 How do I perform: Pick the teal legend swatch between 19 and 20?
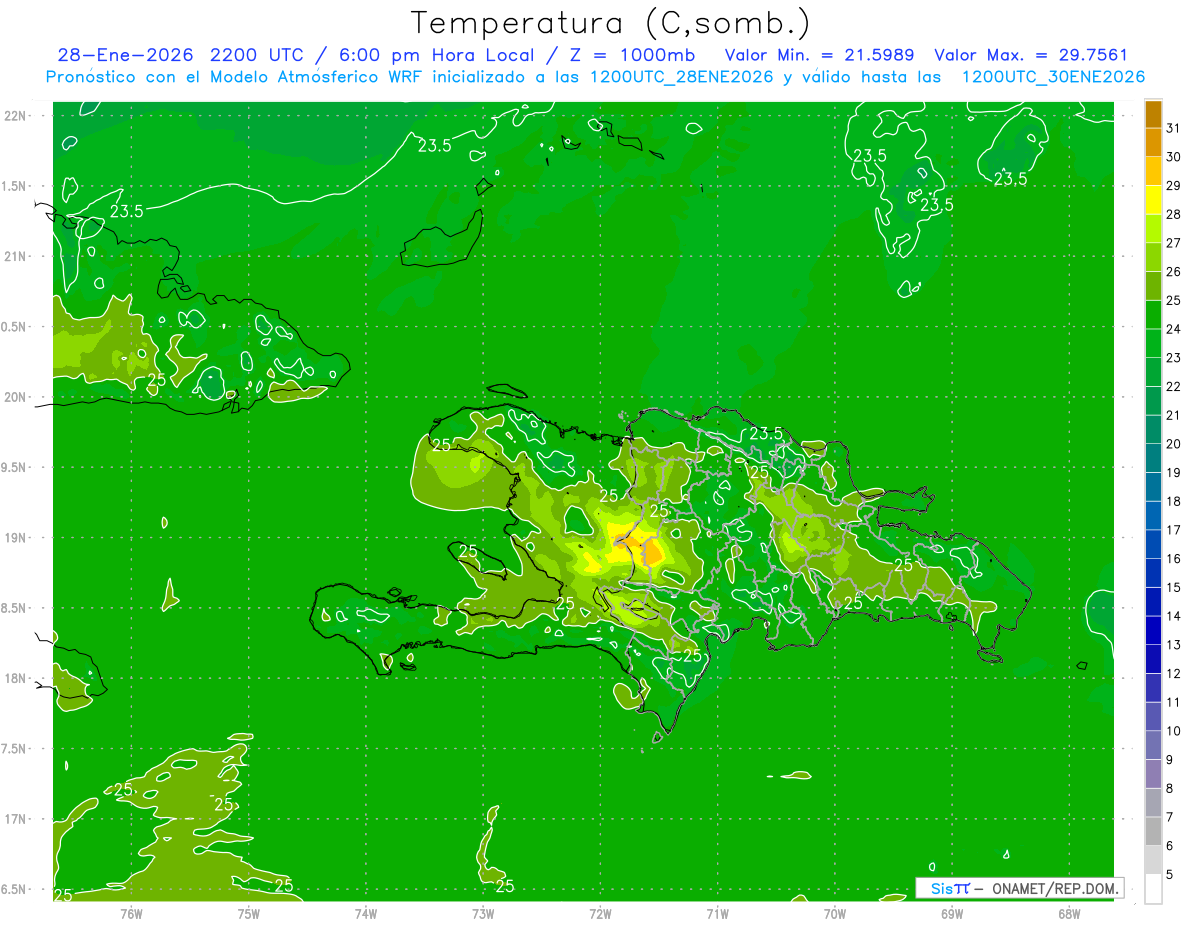(1153, 458)
